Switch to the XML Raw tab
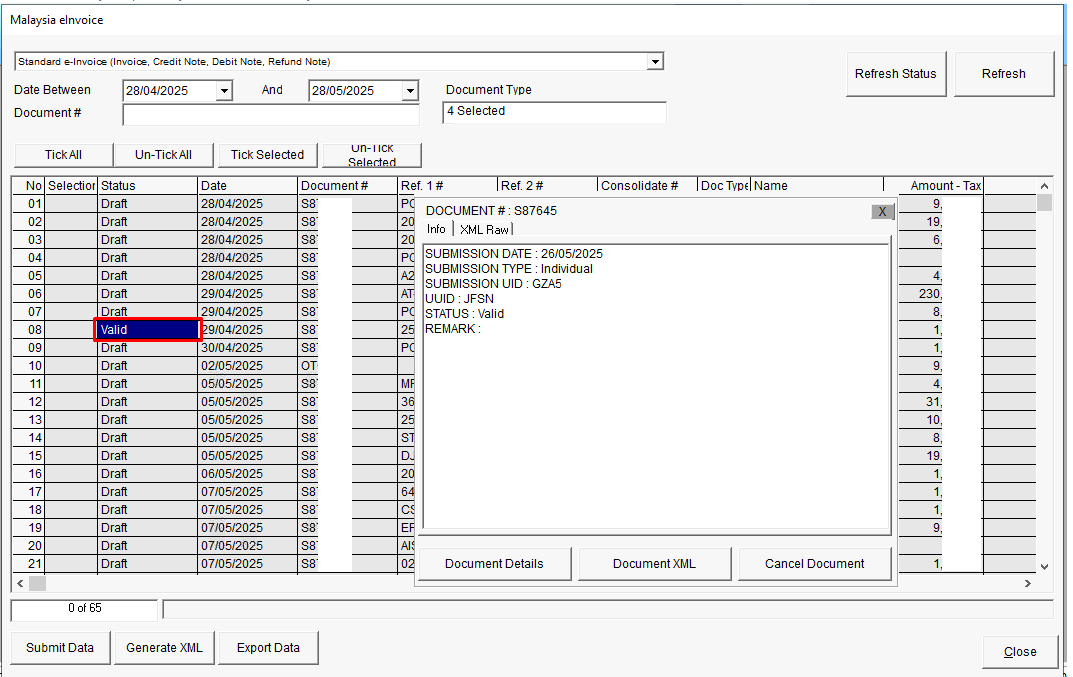This screenshot has width=1073, height=677. point(484,229)
